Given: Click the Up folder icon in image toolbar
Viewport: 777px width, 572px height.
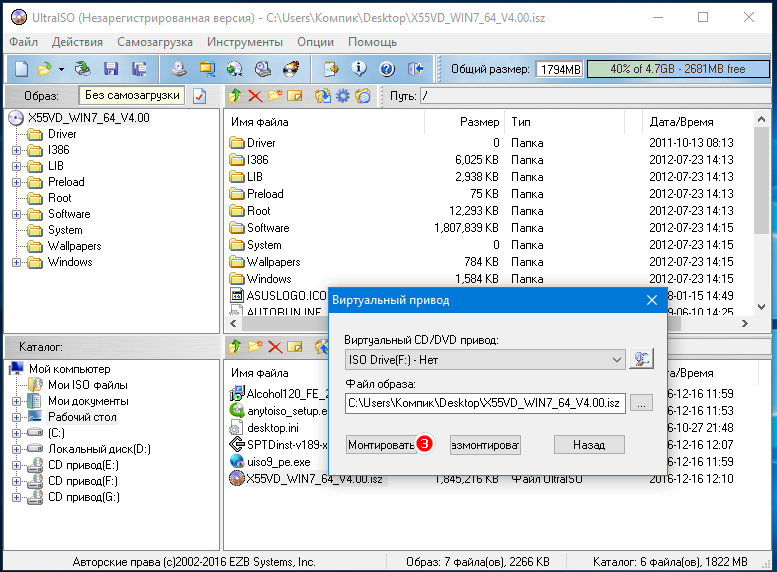Looking at the screenshot, I should pyautogui.click(x=235, y=96).
